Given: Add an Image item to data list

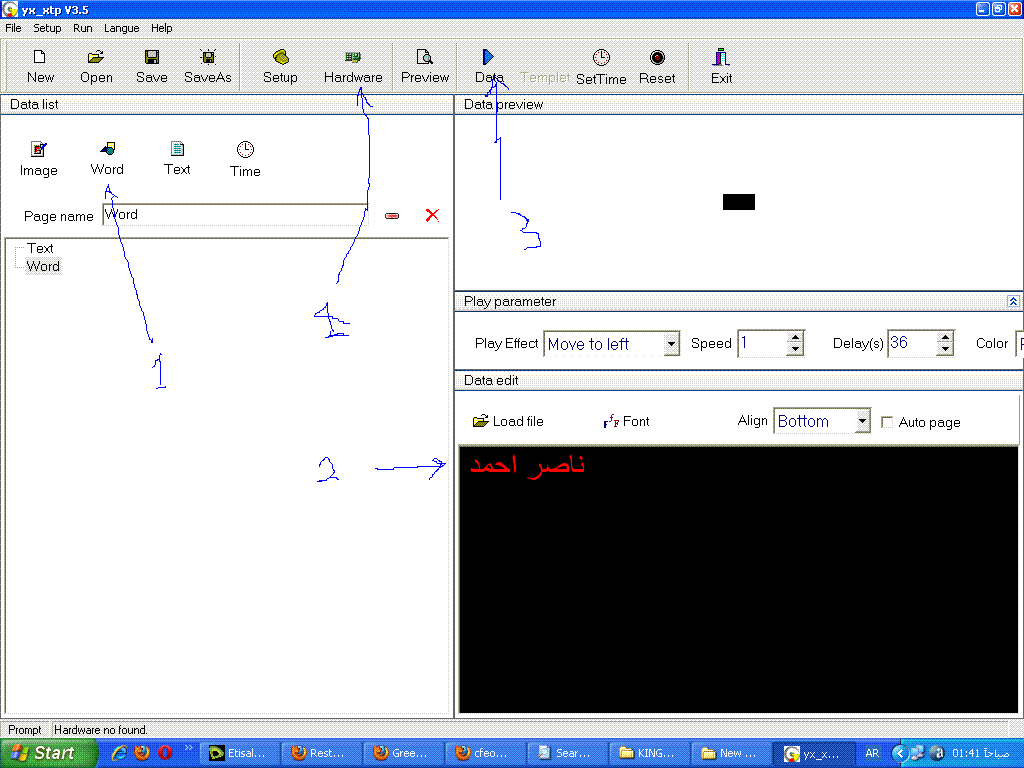Looking at the screenshot, I should 39,159.
